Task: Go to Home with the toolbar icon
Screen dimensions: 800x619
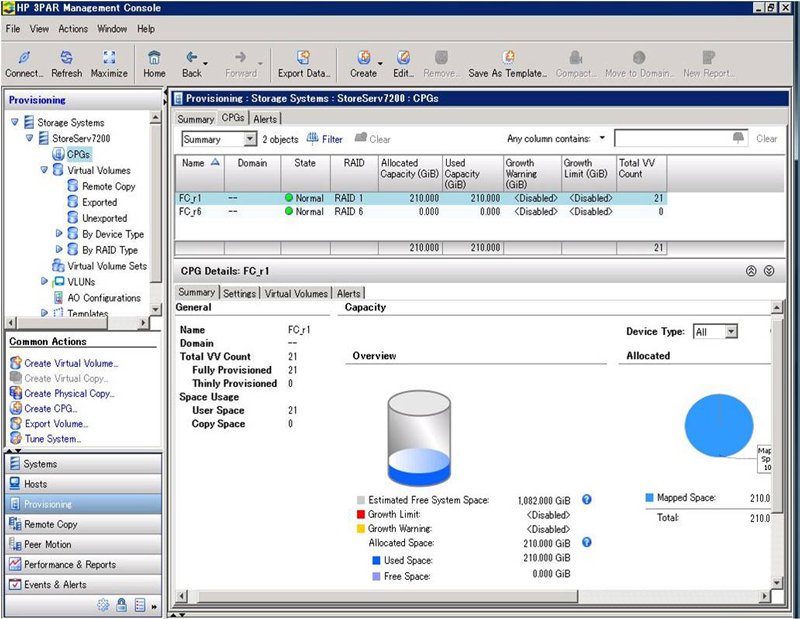Action: tap(154, 57)
